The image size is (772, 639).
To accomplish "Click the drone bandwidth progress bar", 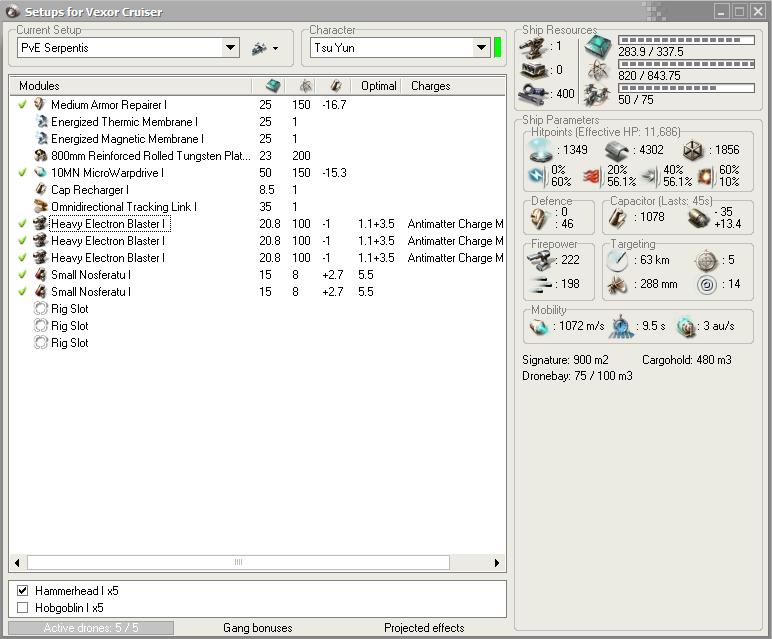I will (686, 88).
